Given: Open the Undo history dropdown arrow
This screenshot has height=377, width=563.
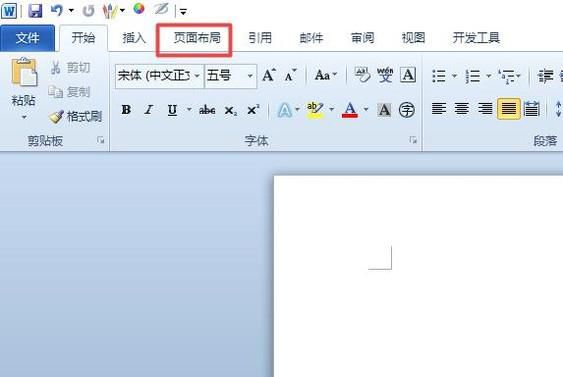Looking at the screenshot, I should (x=71, y=10).
